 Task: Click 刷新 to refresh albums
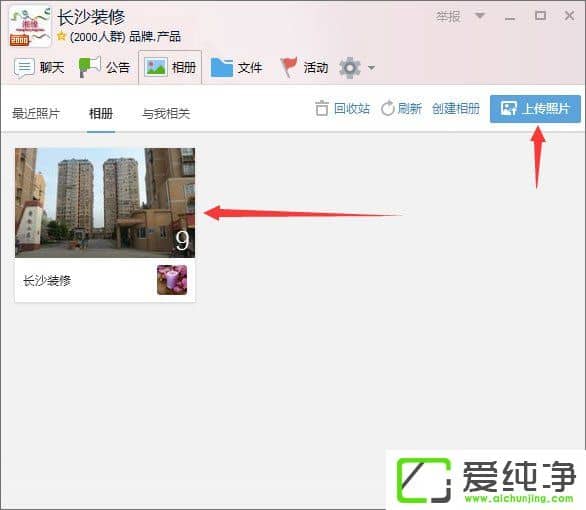pyautogui.click(x=401, y=109)
